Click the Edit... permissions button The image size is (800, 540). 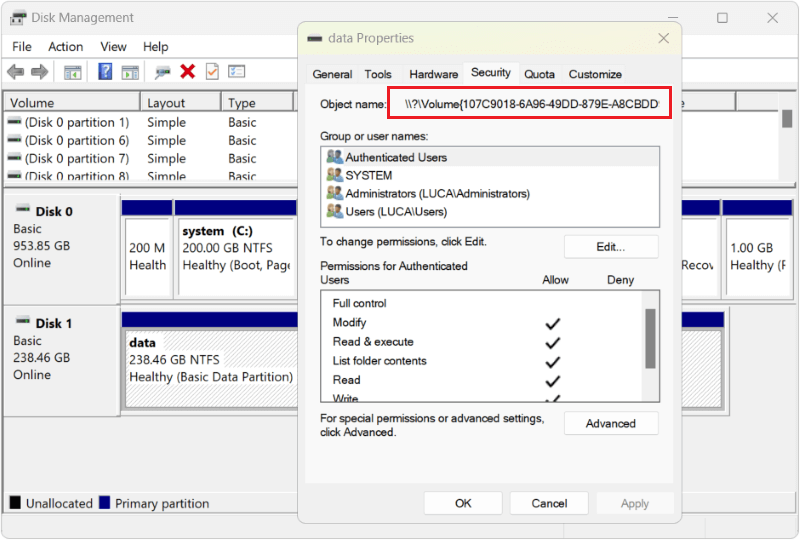pos(611,247)
